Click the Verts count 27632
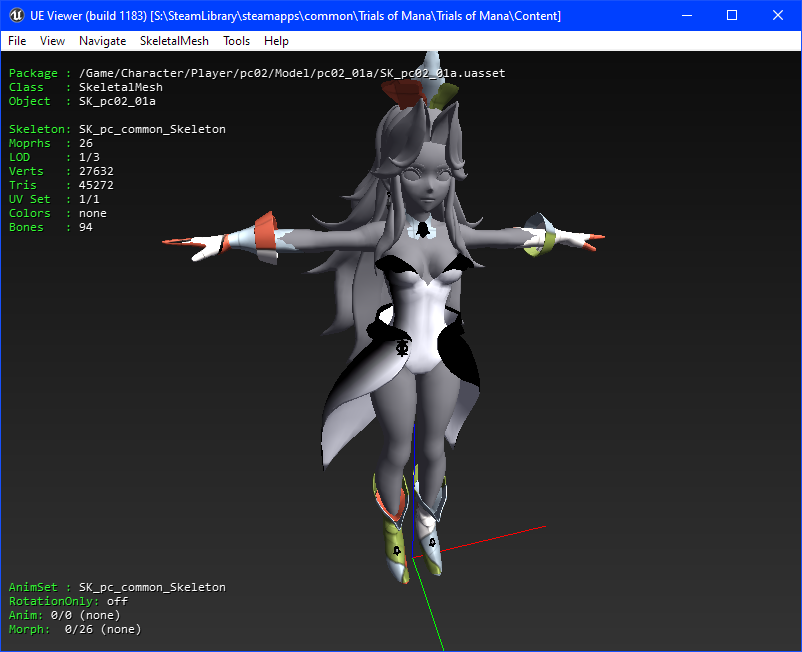This screenshot has height=652, width=802. (96, 171)
